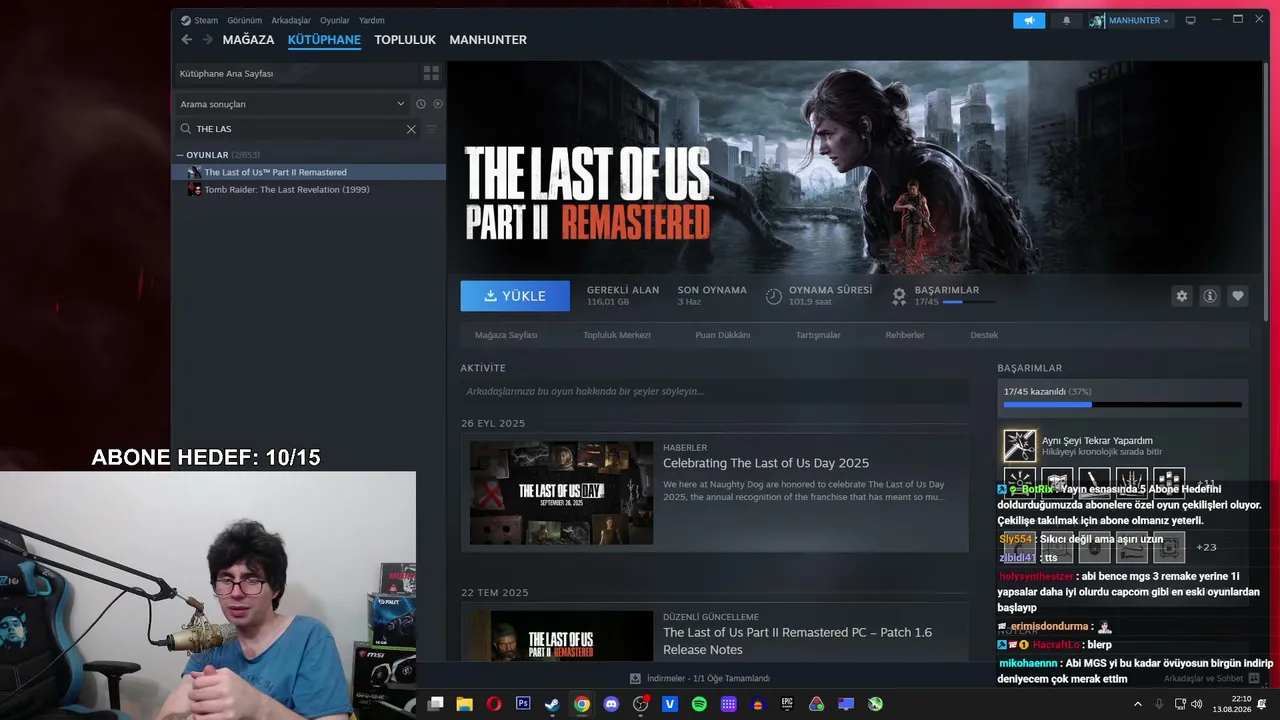Screen dimensions: 1280x720
Task: Click the BAŞARIMLAR progress bar in header
Action: 968,301
